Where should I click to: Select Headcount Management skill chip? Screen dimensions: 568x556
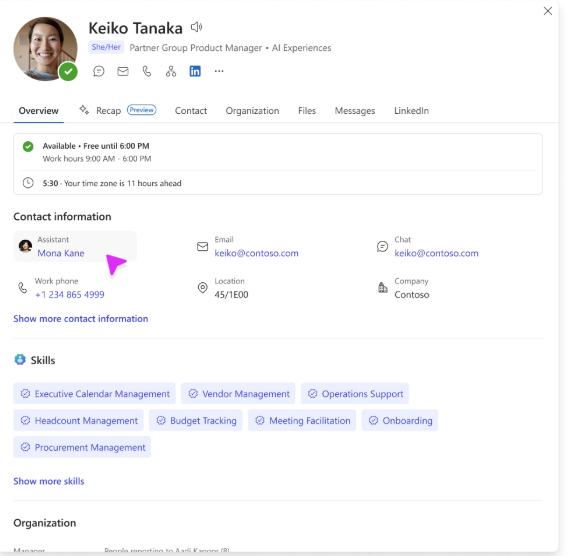point(79,421)
